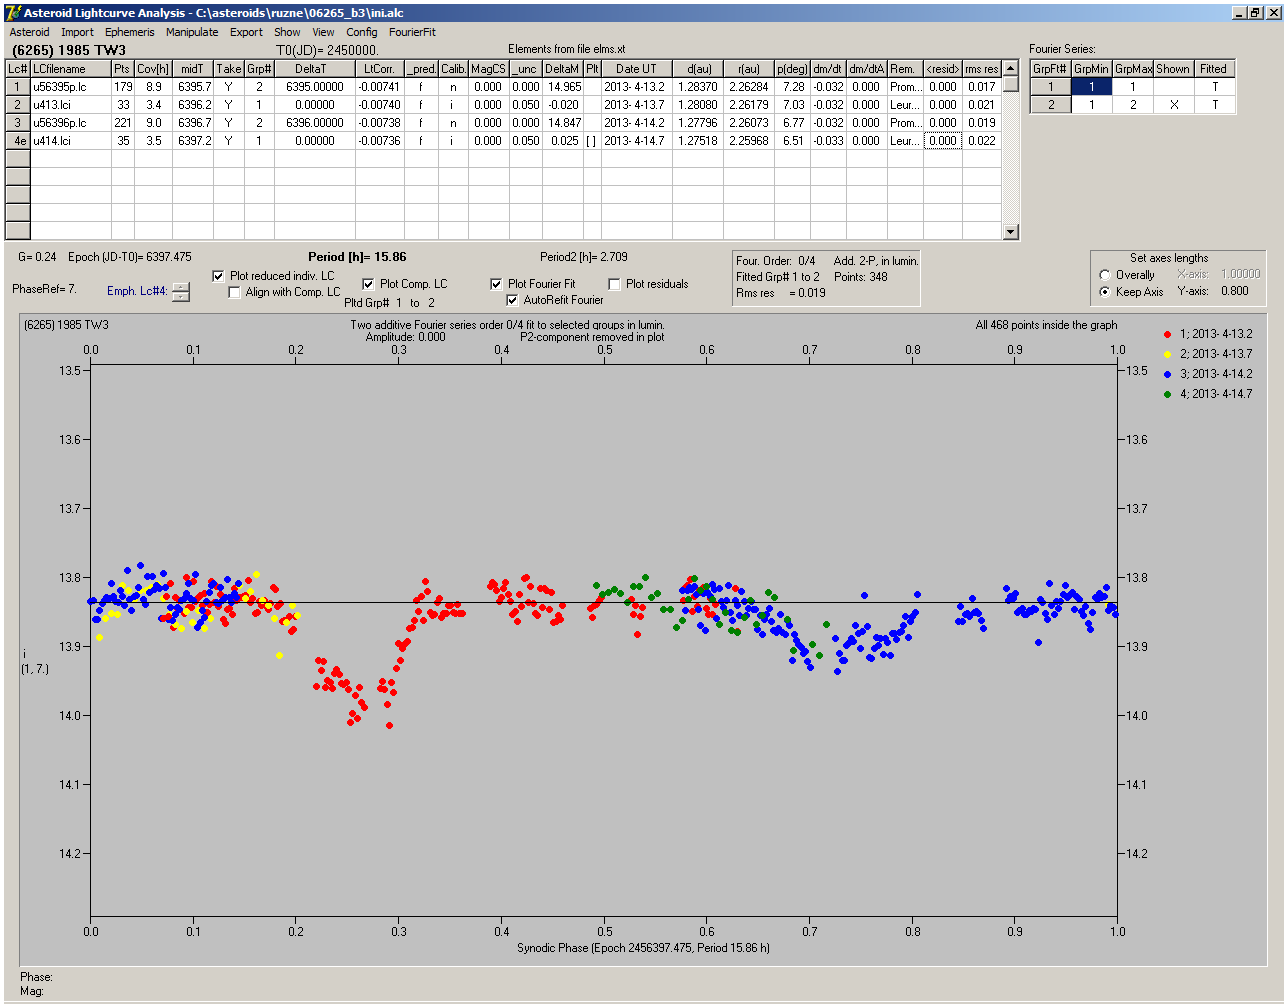
Task: Click the p(deg) value 7.28
Action: pos(793,87)
